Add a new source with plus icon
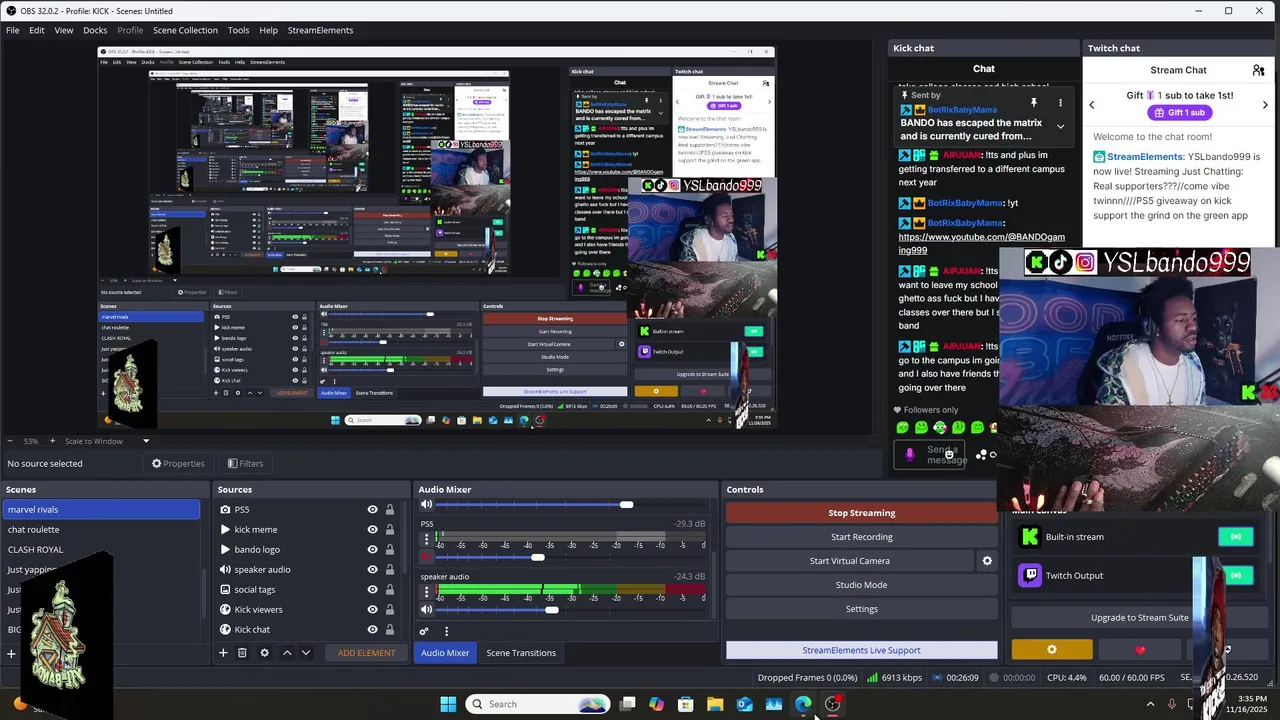The image size is (1280, 720). (223, 653)
